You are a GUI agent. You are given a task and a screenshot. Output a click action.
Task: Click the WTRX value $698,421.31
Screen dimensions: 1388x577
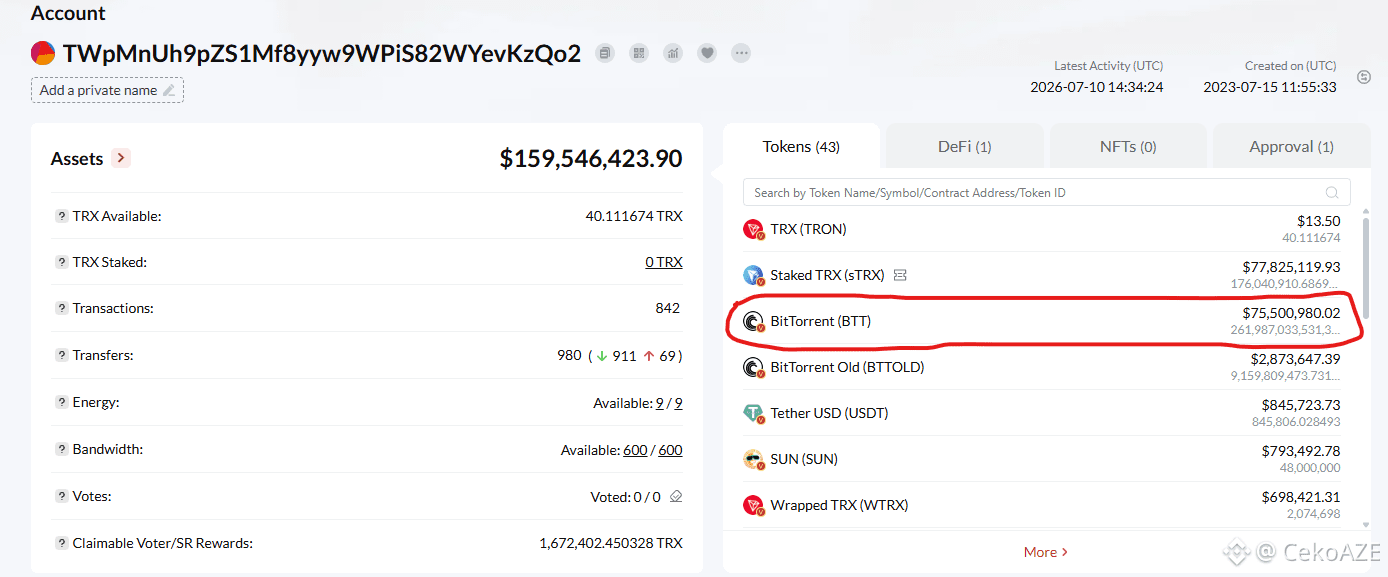point(1301,497)
